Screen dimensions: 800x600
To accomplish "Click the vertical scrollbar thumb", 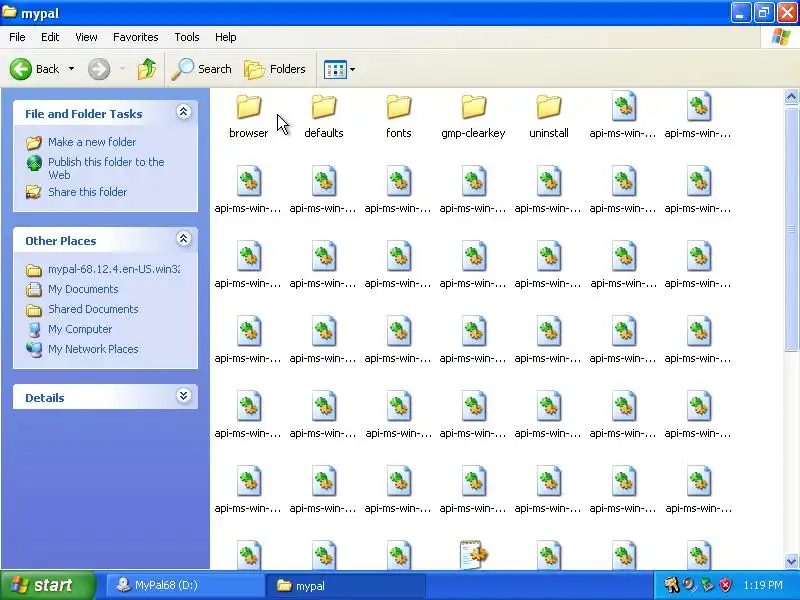I will (x=791, y=229).
